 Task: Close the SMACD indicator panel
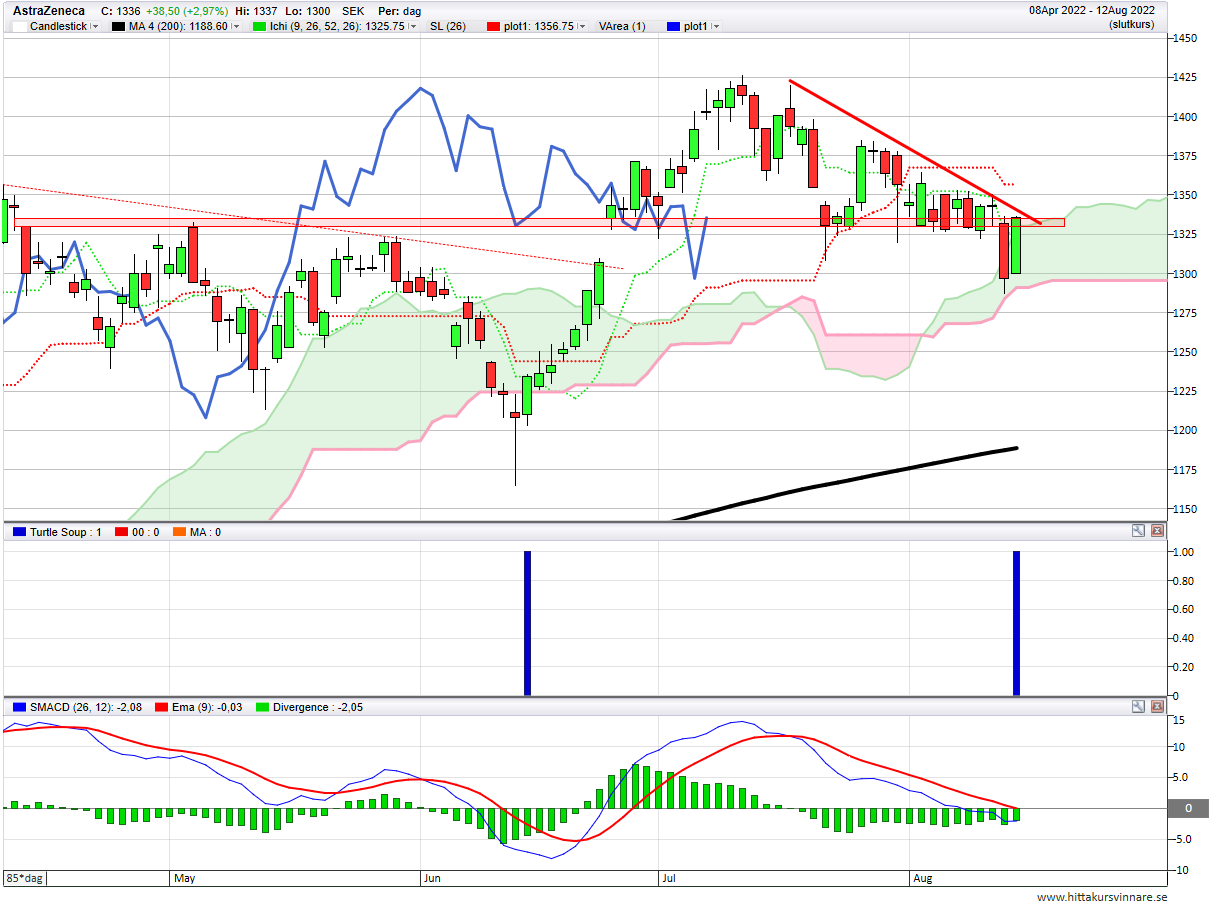tap(1158, 706)
